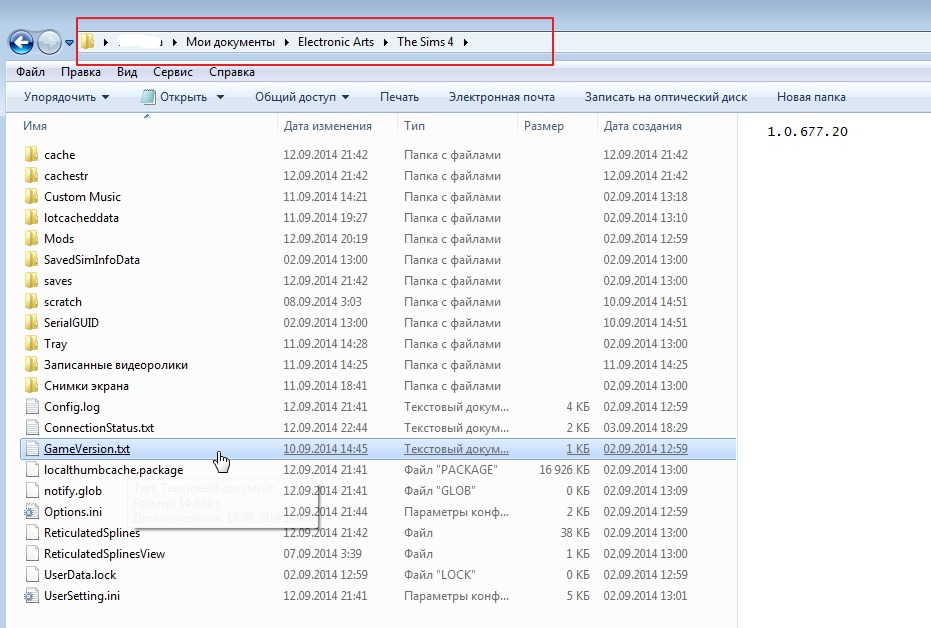Click the Tray folder name
The height and width of the screenshot is (628, 931).
[55, 344]
